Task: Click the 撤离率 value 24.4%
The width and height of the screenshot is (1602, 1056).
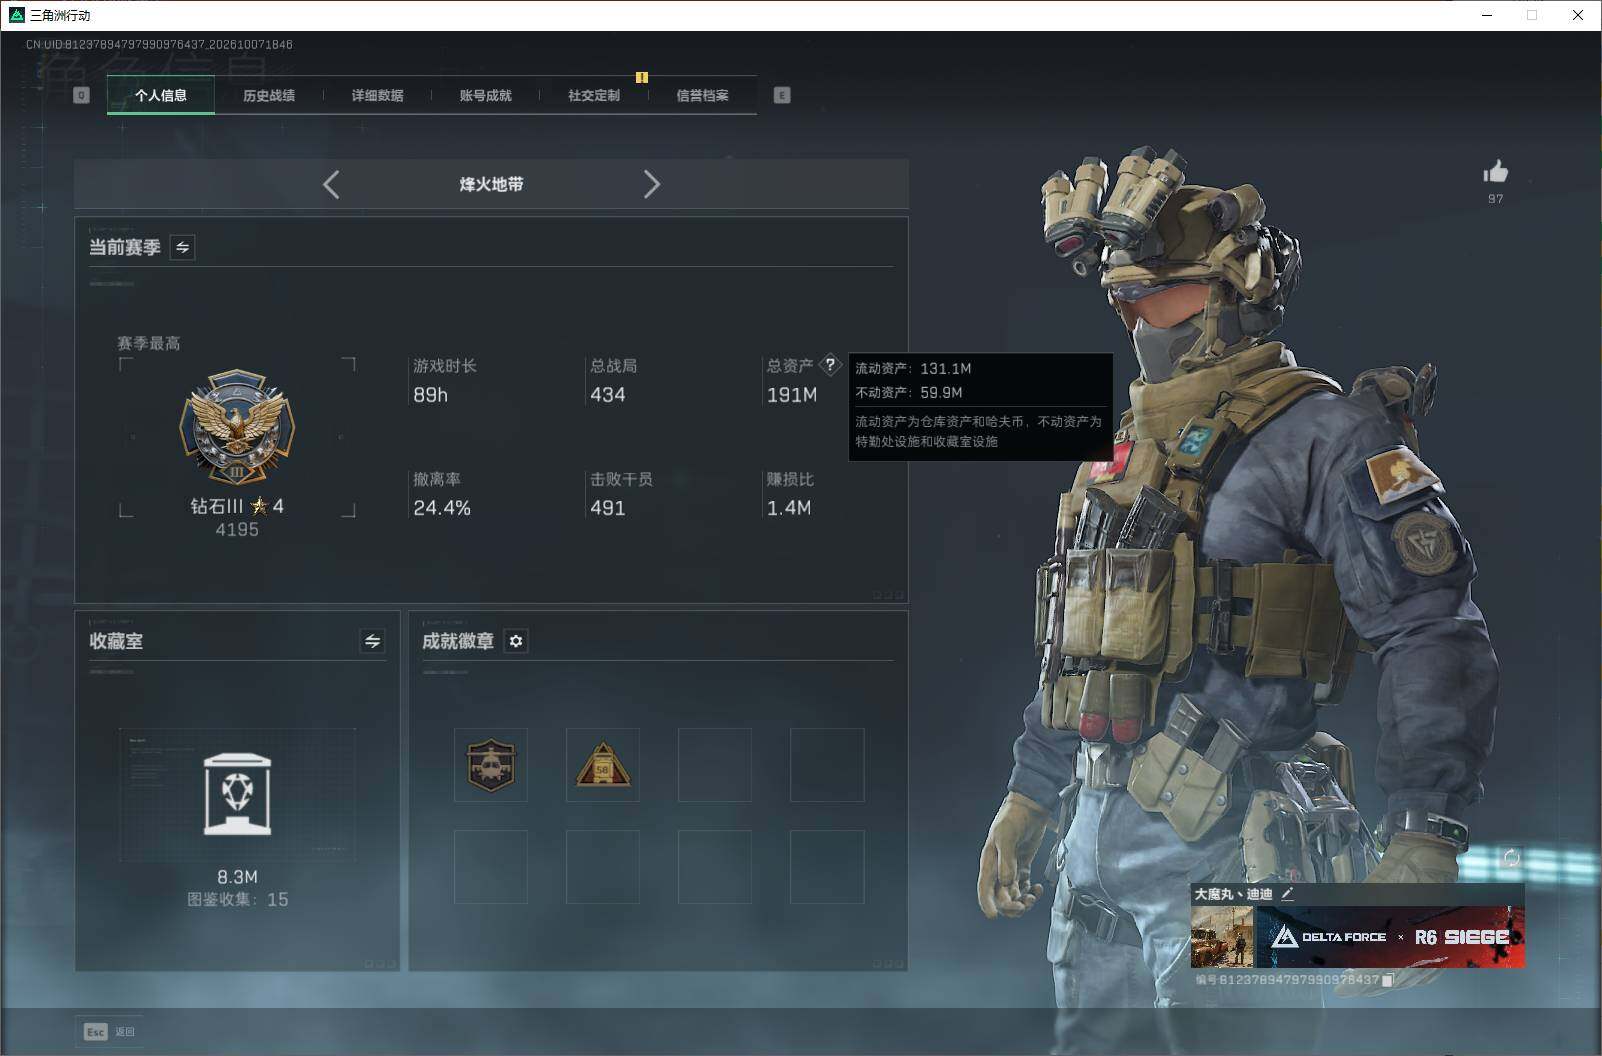Action: pyautogui.click(x=442, y=508)
